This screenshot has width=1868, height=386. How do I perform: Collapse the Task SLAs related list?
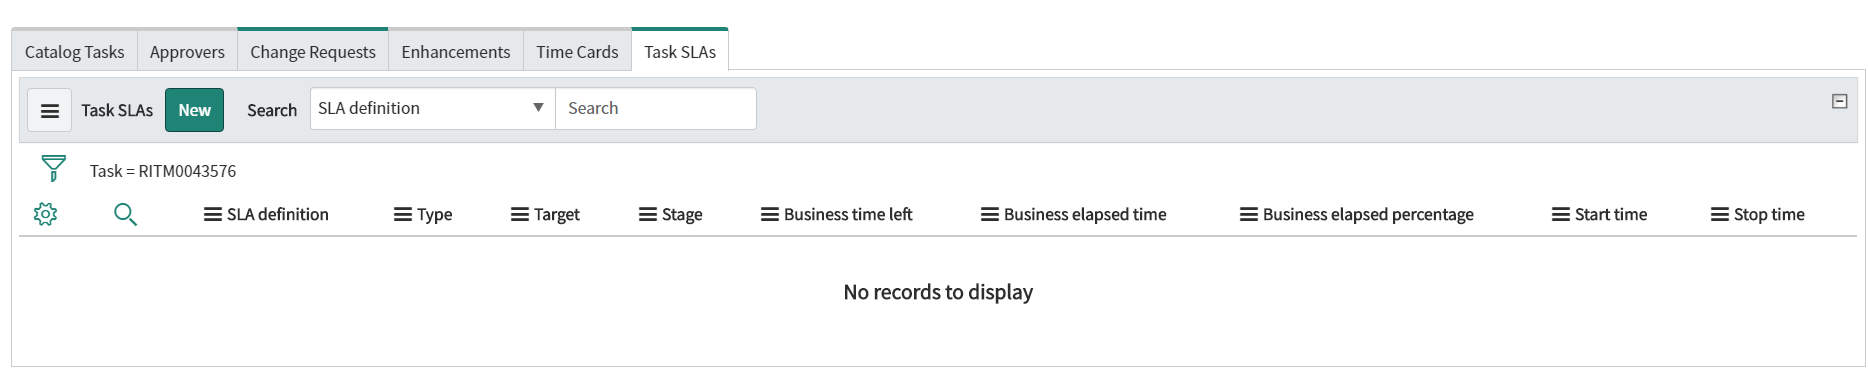coord(1839,101)
